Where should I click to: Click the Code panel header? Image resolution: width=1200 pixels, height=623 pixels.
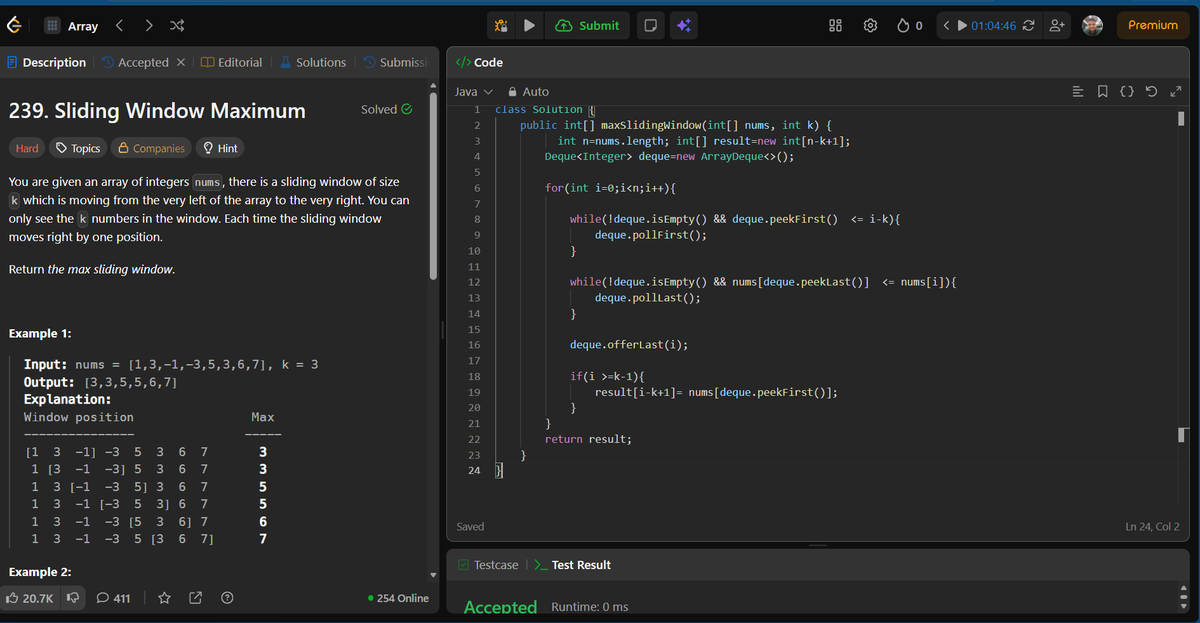tap(479, 62)
